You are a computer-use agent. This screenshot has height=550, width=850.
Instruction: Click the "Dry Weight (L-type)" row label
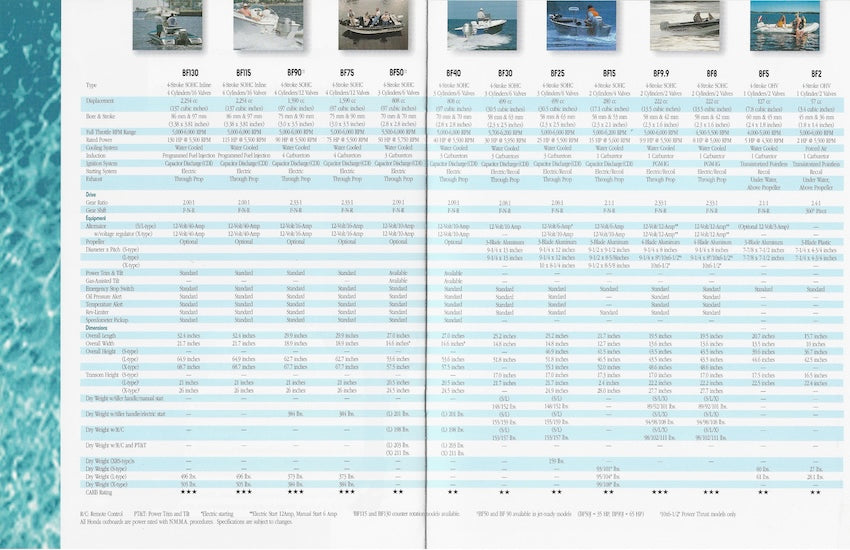[x=106, y=477]
